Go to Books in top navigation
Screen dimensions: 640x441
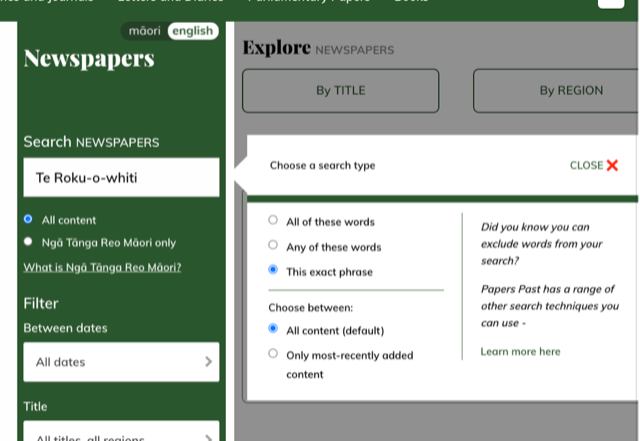point(411,2)
